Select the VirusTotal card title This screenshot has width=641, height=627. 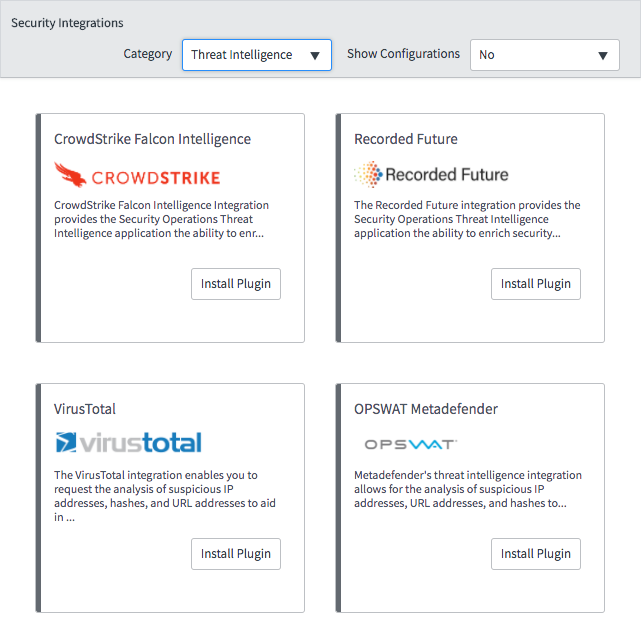[x=85, y=409]
